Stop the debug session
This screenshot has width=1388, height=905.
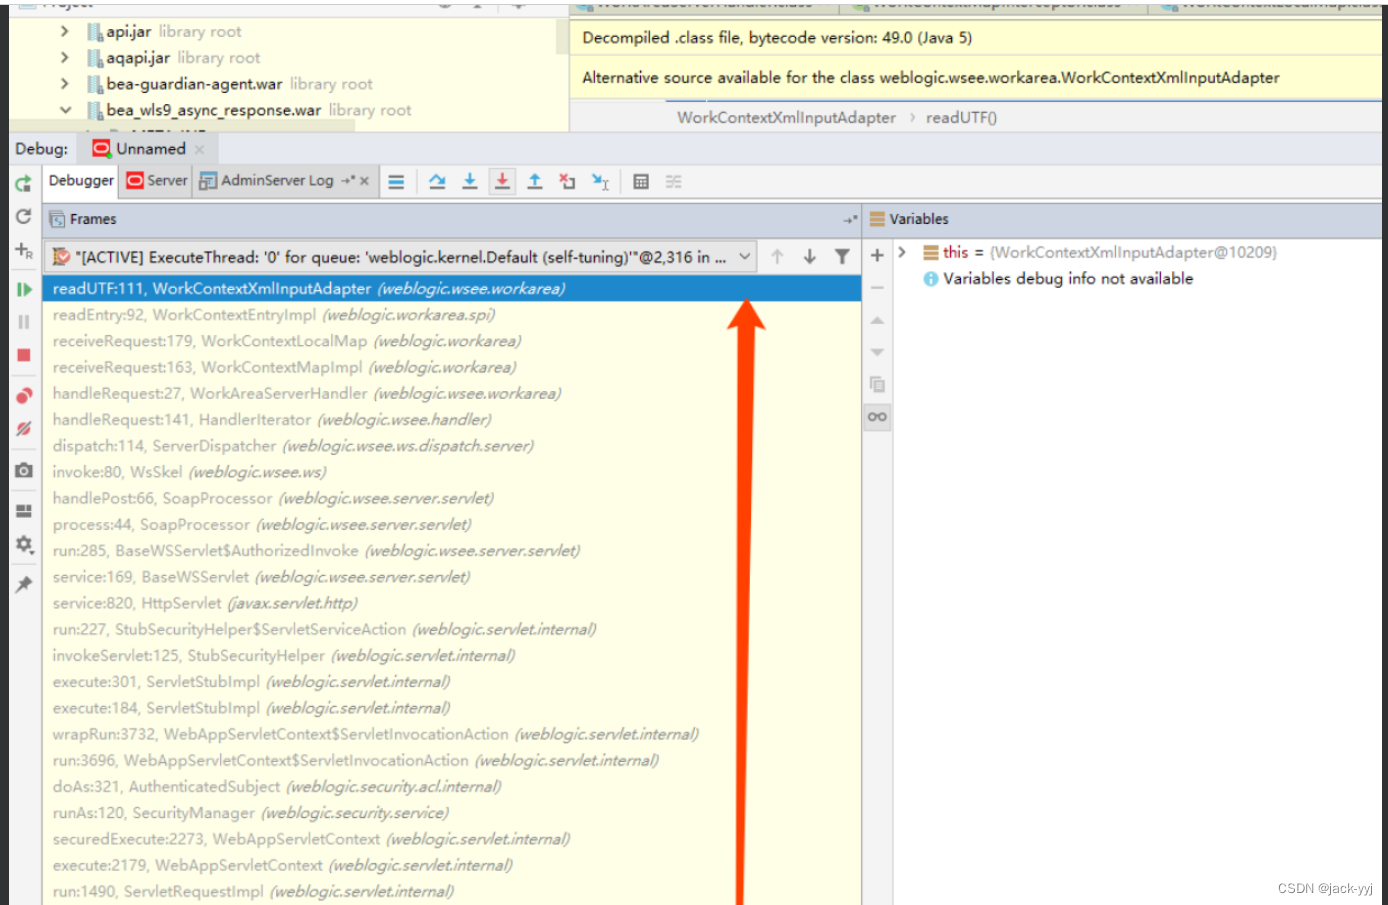24,355
